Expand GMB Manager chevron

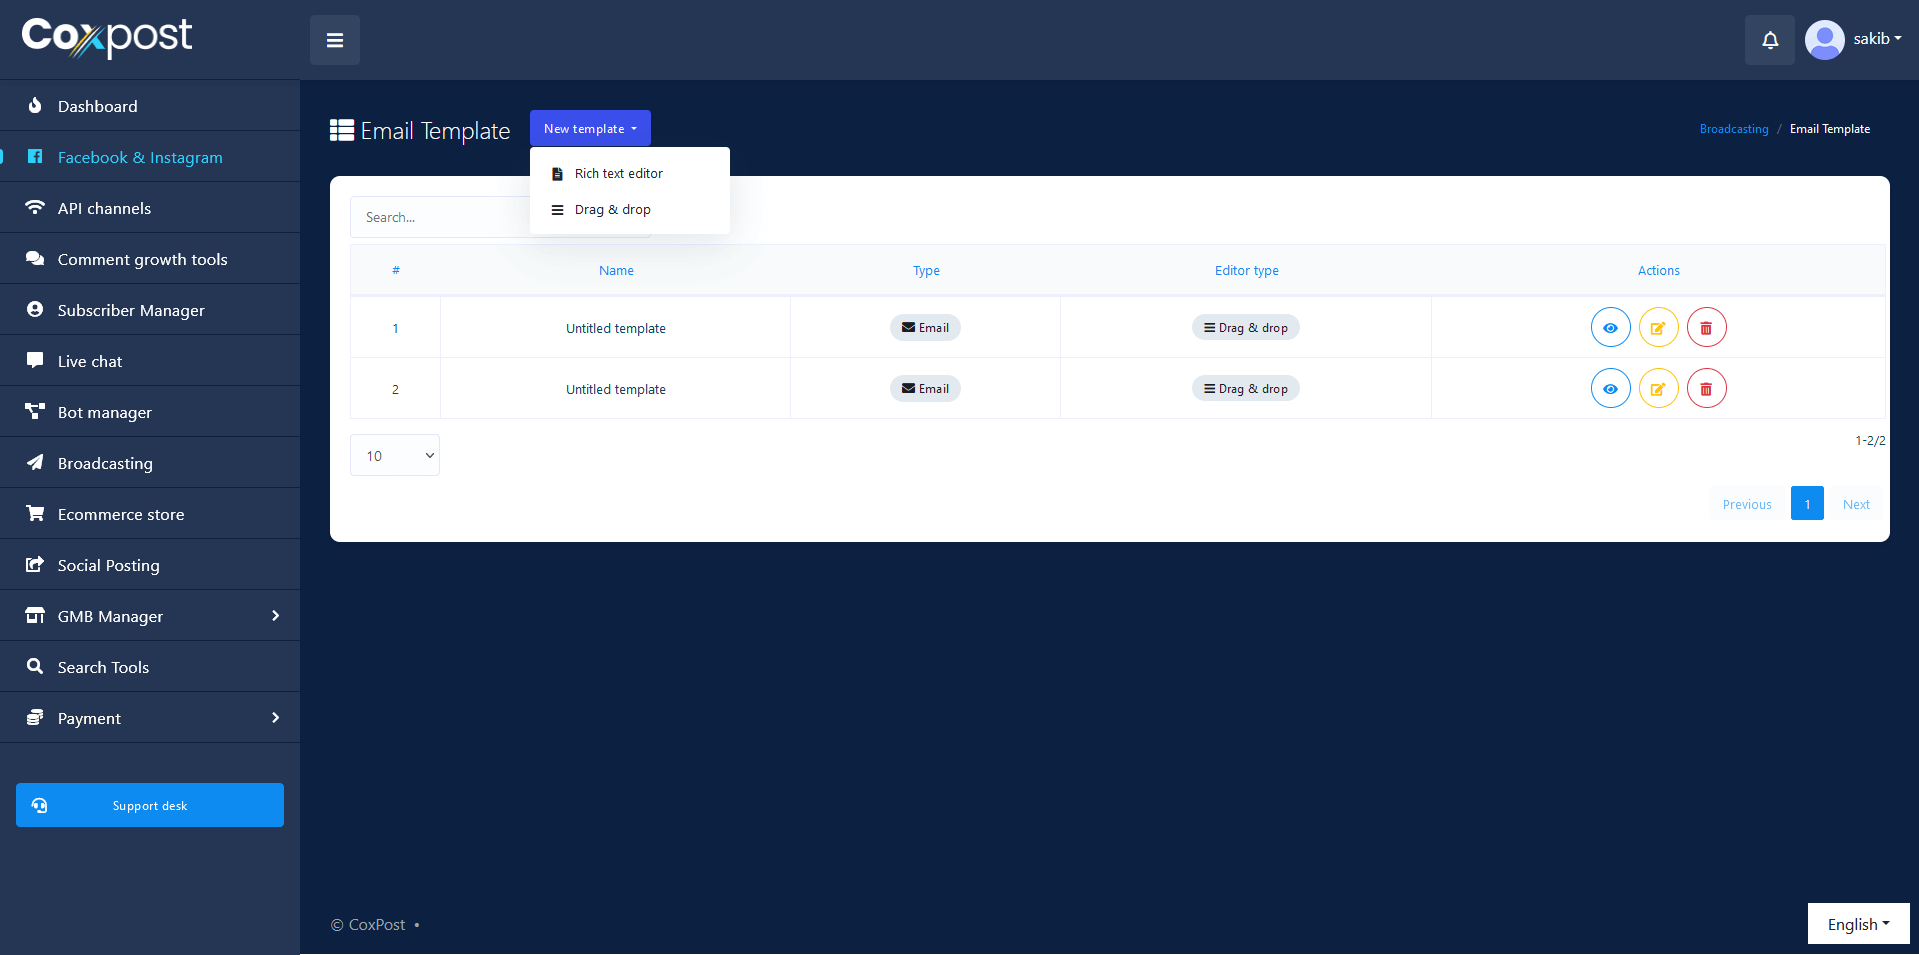click(275, 616)
